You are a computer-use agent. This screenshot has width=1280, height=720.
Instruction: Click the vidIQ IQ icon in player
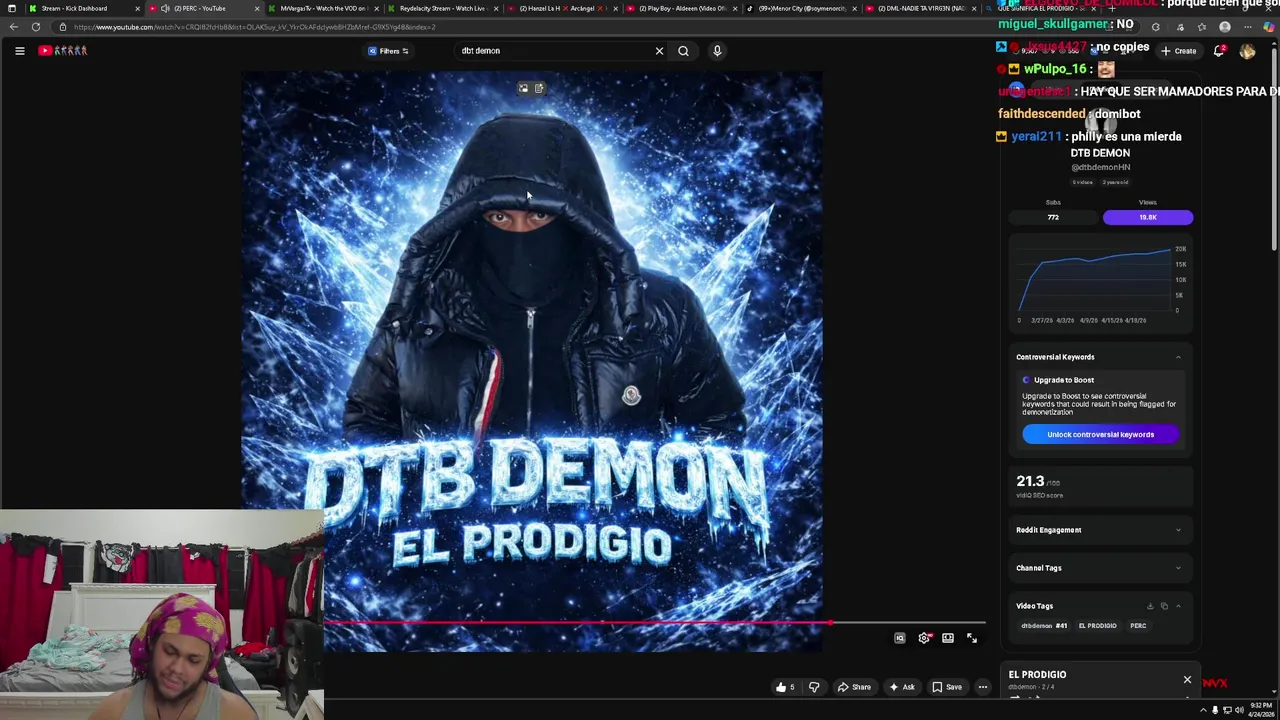coord(899,638)
